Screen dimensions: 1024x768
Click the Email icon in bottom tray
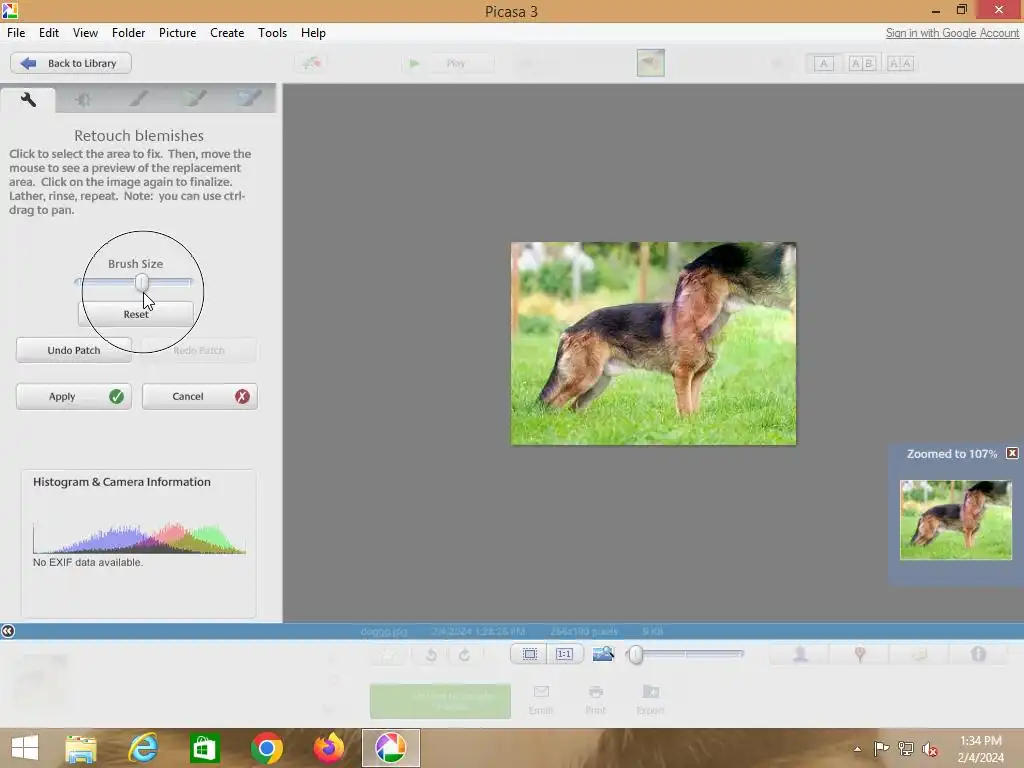coord(541,699)
